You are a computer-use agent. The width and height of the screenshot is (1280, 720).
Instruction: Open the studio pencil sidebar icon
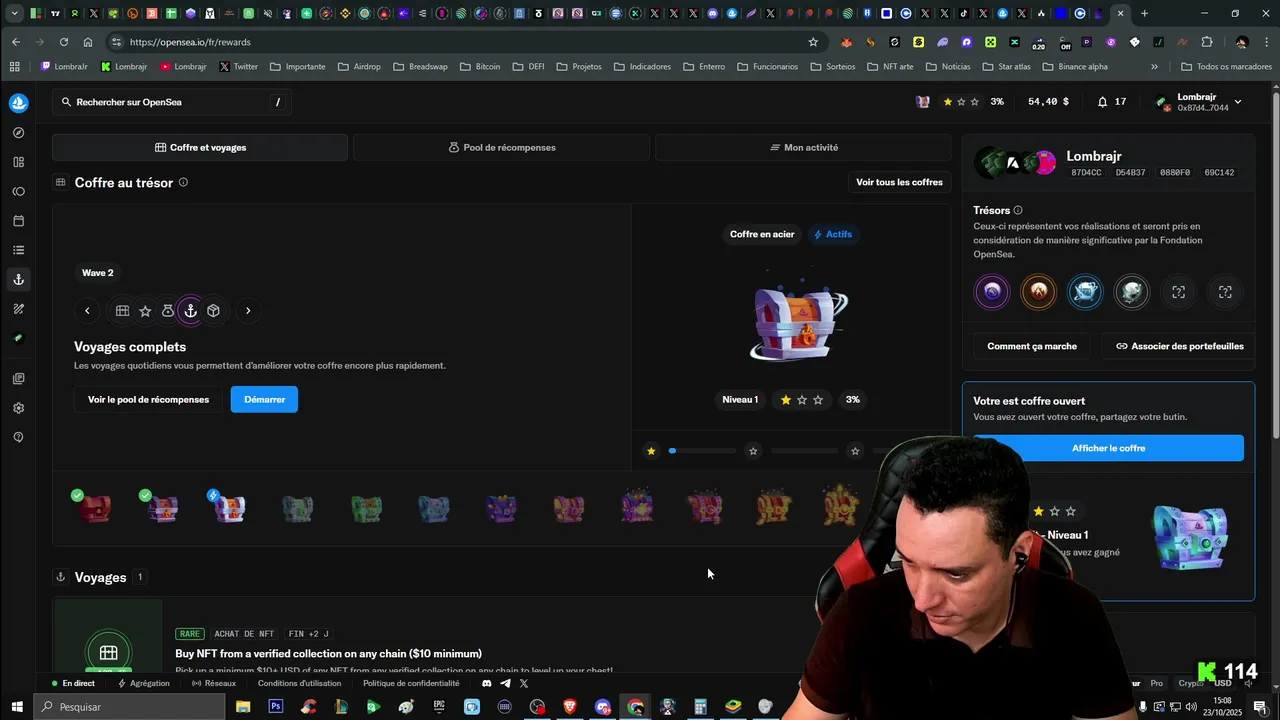click(x=18, y=309)
